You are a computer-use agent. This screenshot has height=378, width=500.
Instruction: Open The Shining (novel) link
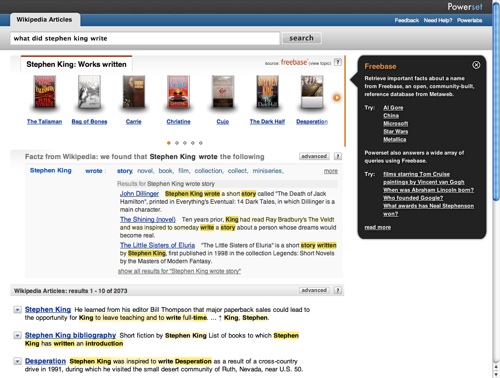point(148,219)
